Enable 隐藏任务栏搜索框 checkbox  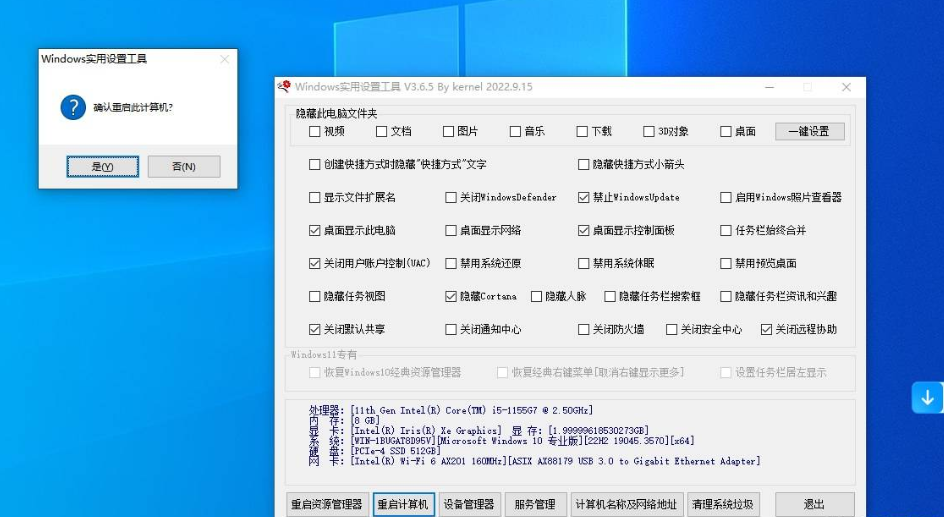pos(609,296)
